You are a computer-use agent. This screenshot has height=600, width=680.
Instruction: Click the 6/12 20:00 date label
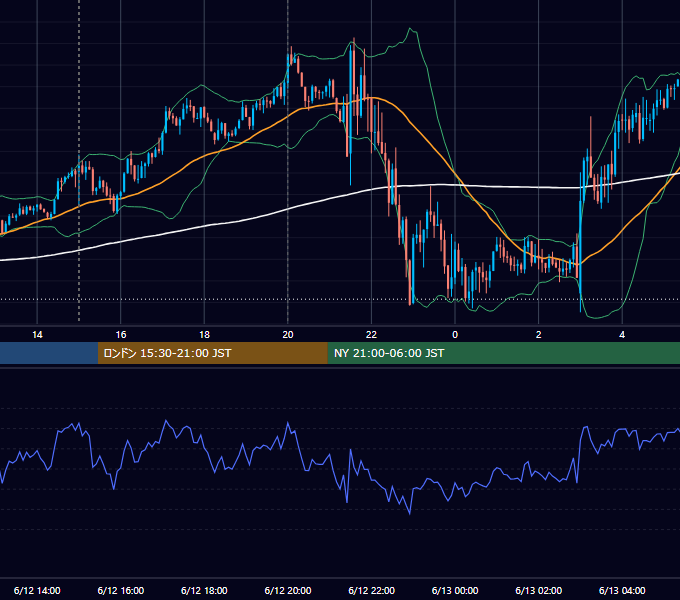click(288, 590)
